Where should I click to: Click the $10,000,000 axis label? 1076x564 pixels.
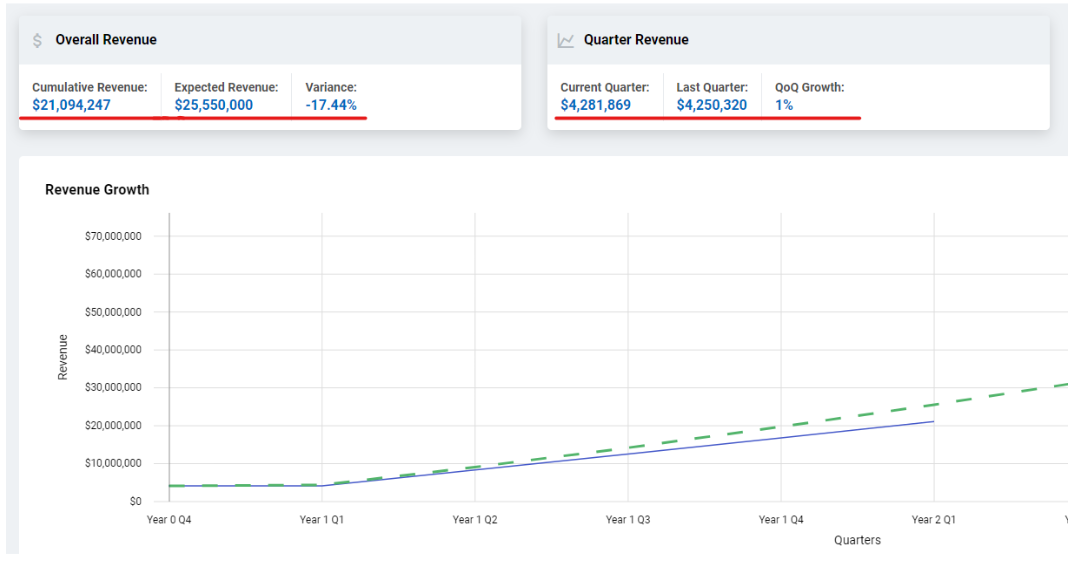(113, 463)
